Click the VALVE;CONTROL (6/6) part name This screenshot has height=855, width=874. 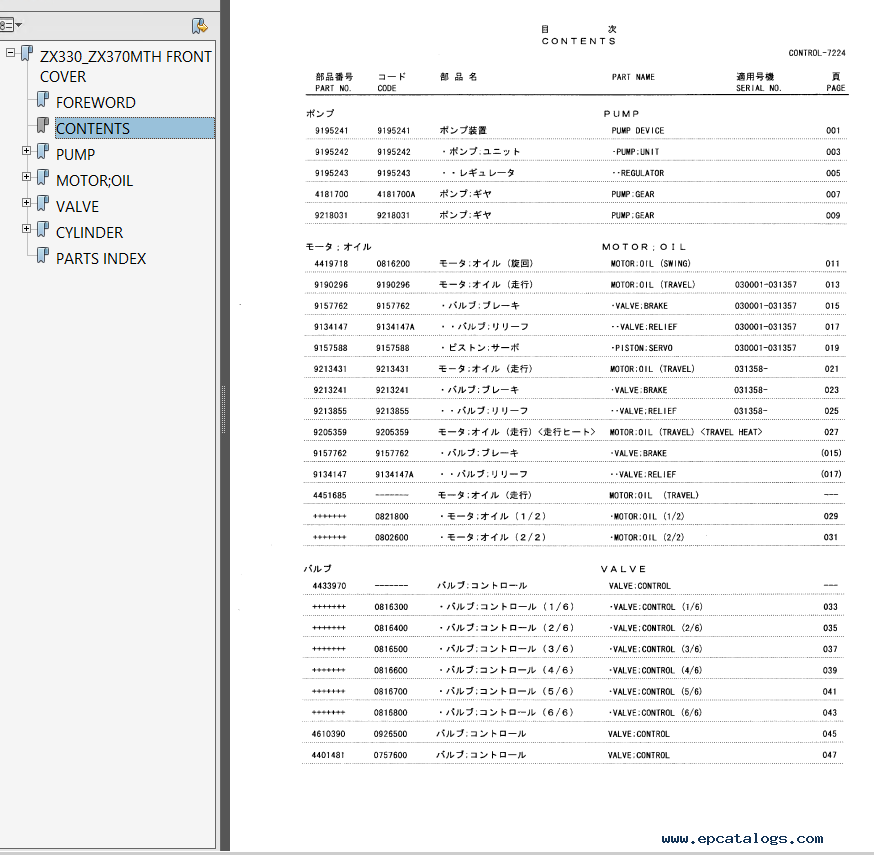(655, 713)
